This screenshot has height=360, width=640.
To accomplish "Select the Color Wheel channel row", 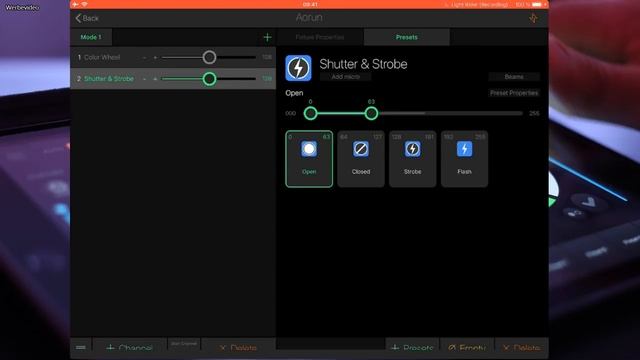I will coord(173,58).
